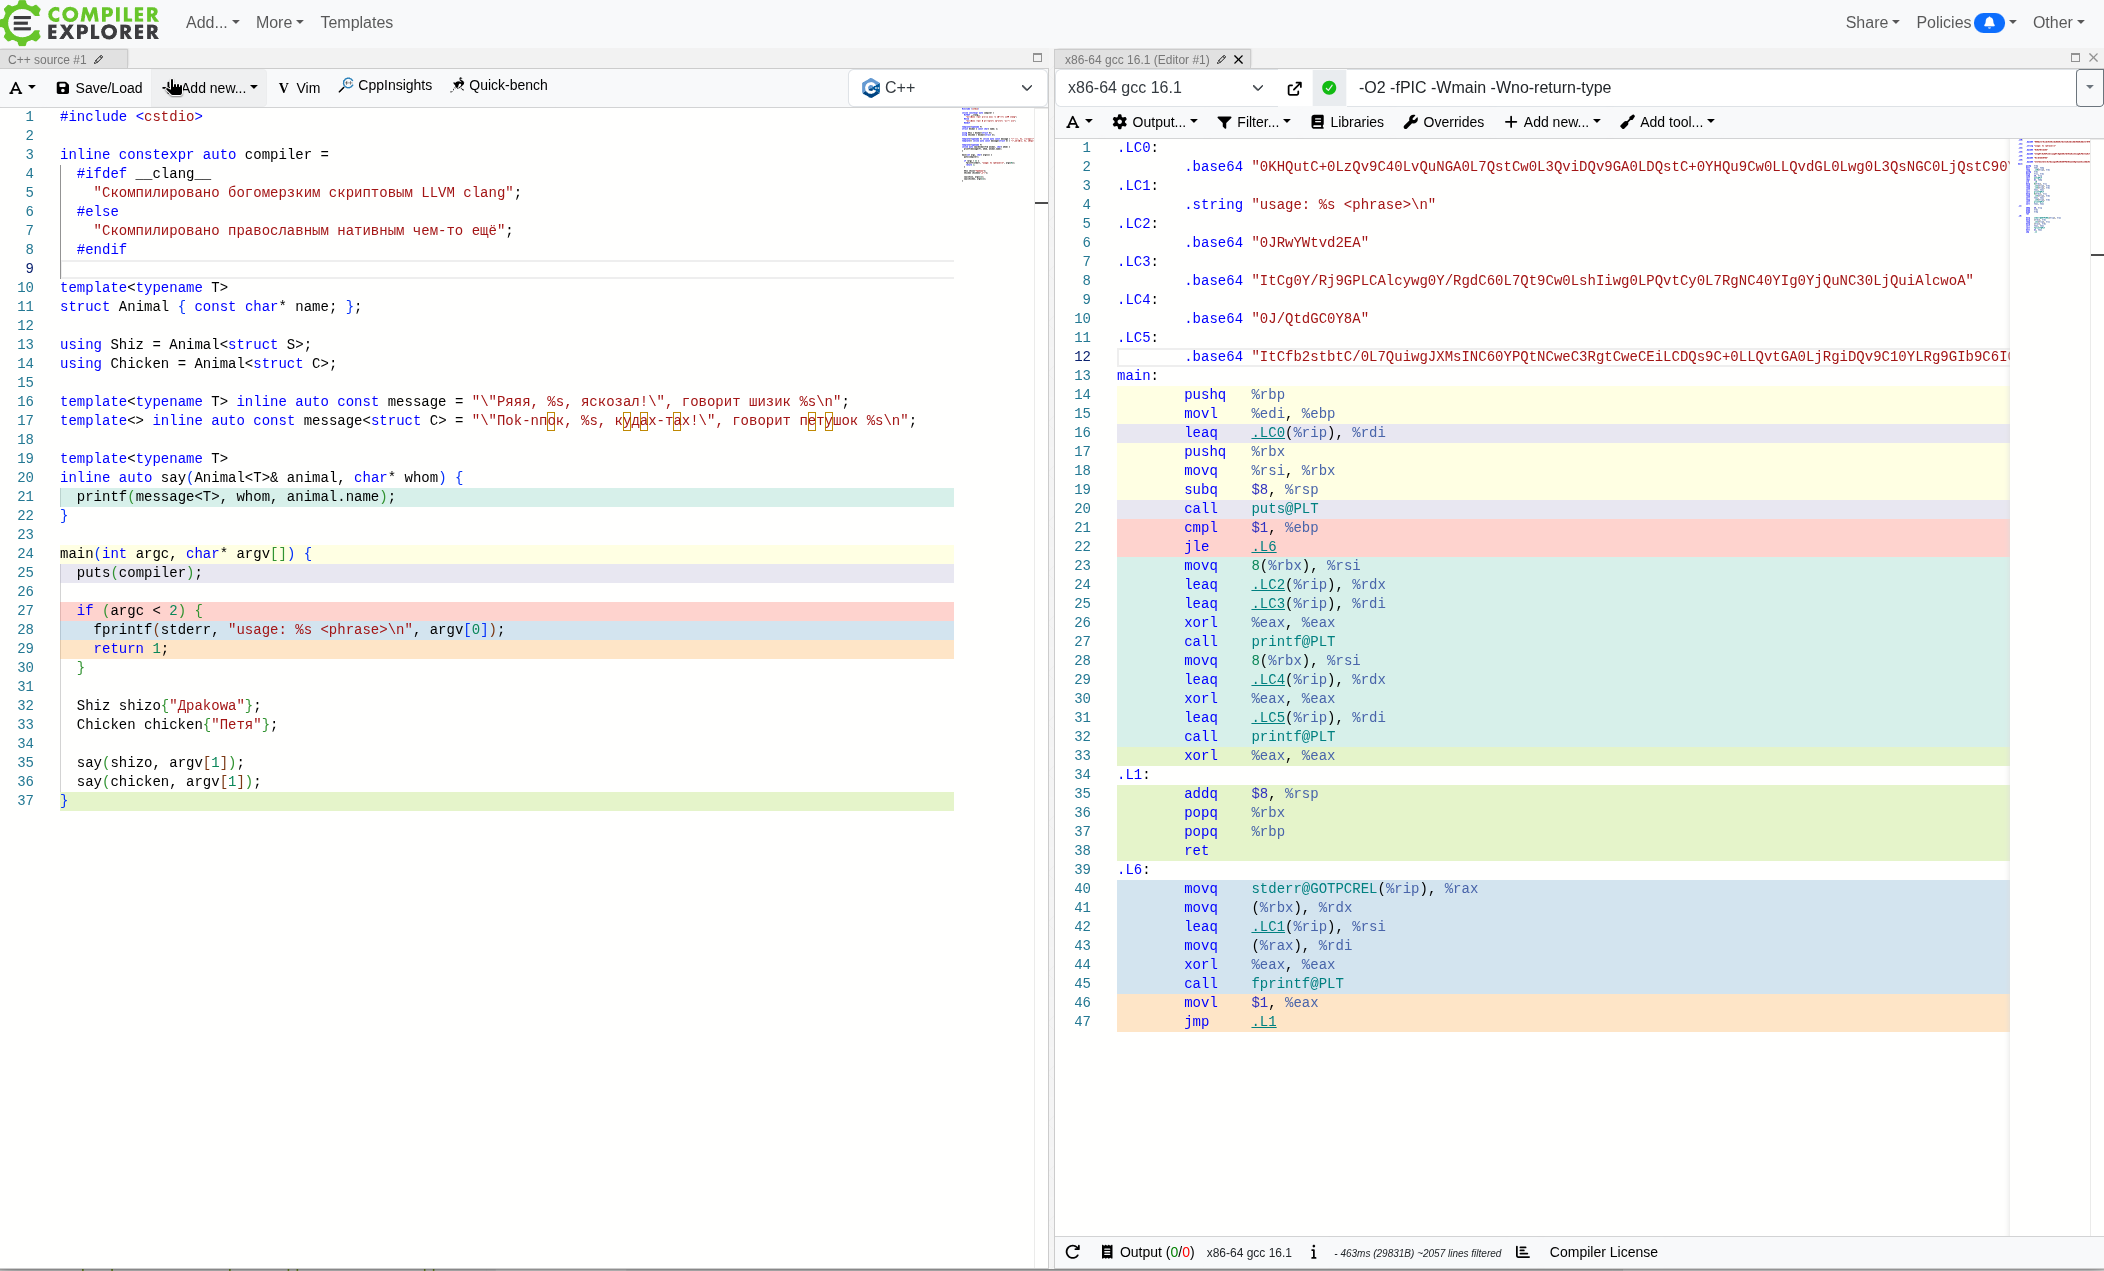This screenshot has height=1271, width=2104.
Task: Click the recompile refresh icon in the status bar
Action: 1073,1252
